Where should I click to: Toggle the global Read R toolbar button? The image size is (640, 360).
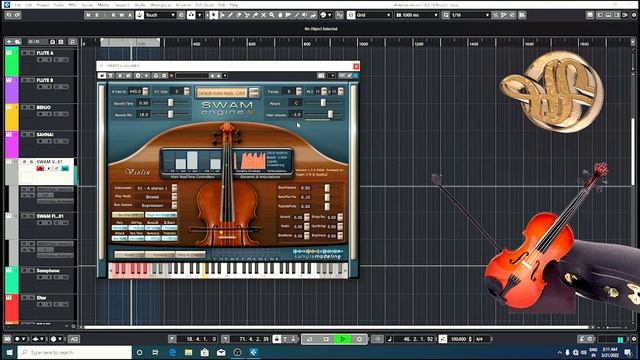coord(113,15)
